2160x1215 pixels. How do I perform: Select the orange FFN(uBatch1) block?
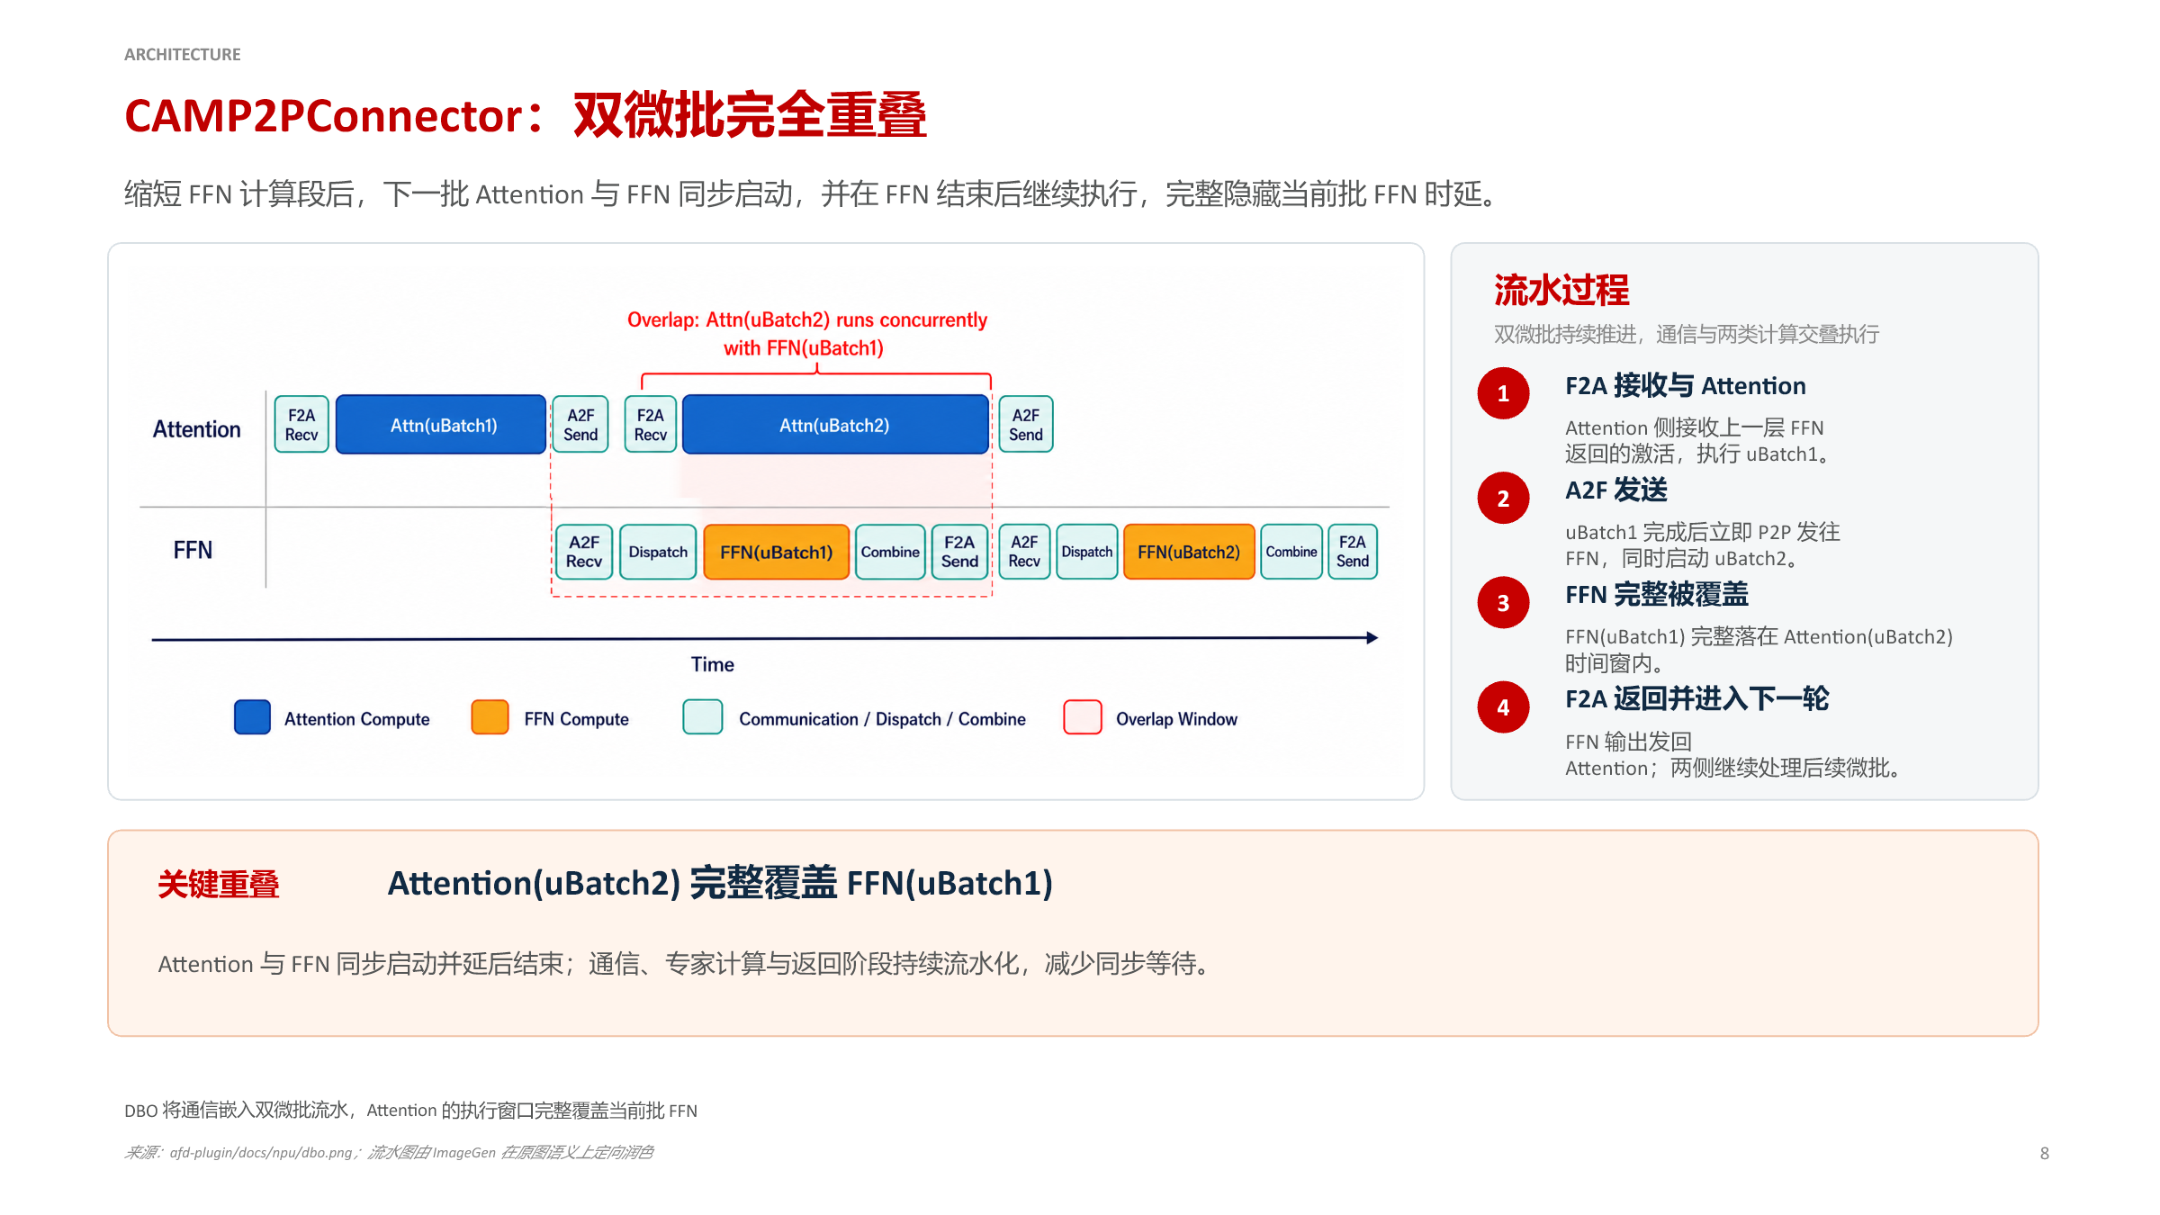tap(777, 552)
